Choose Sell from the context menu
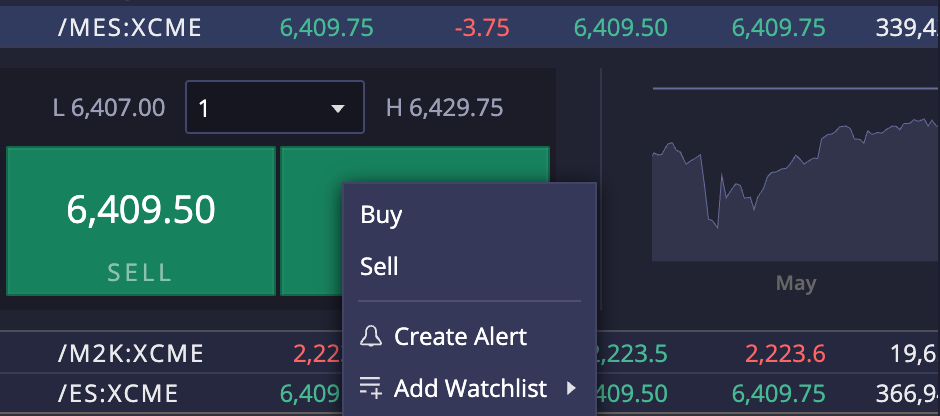 (x=379, y=267)
